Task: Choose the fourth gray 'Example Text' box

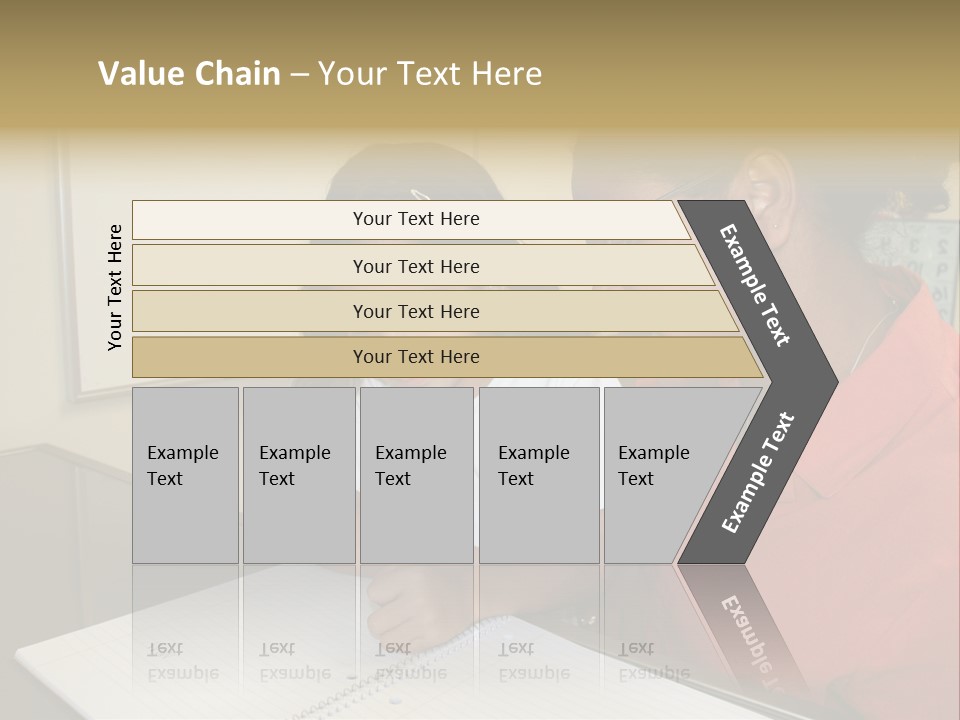Action: [x=538, y=475]
